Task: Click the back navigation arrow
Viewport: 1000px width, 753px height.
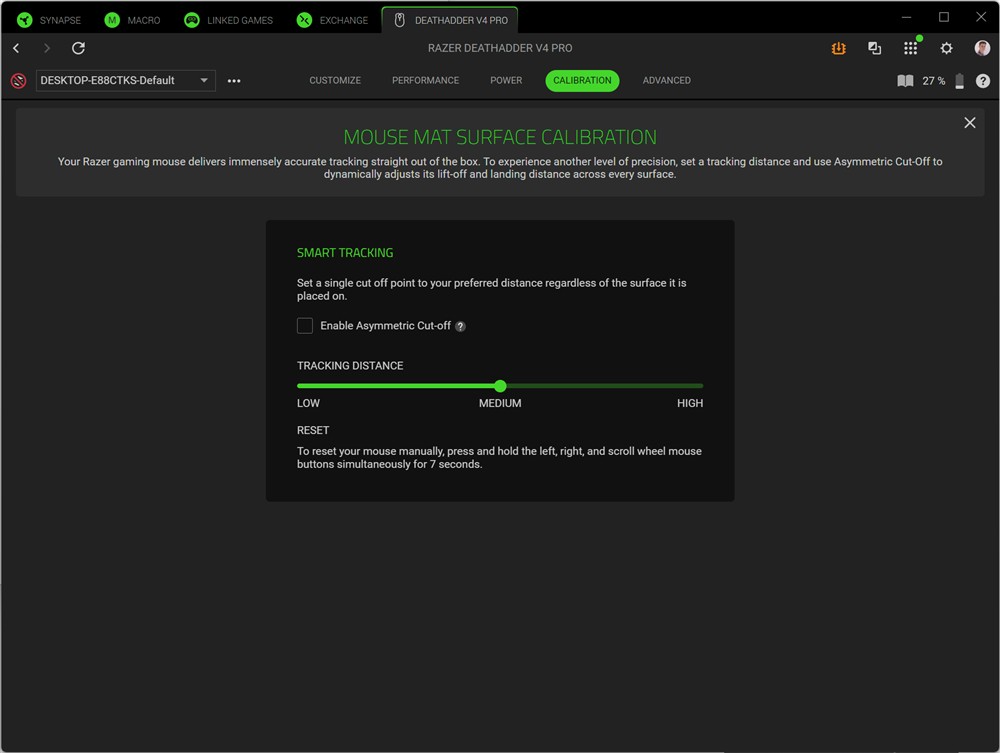Action: (x=17, y=48)
